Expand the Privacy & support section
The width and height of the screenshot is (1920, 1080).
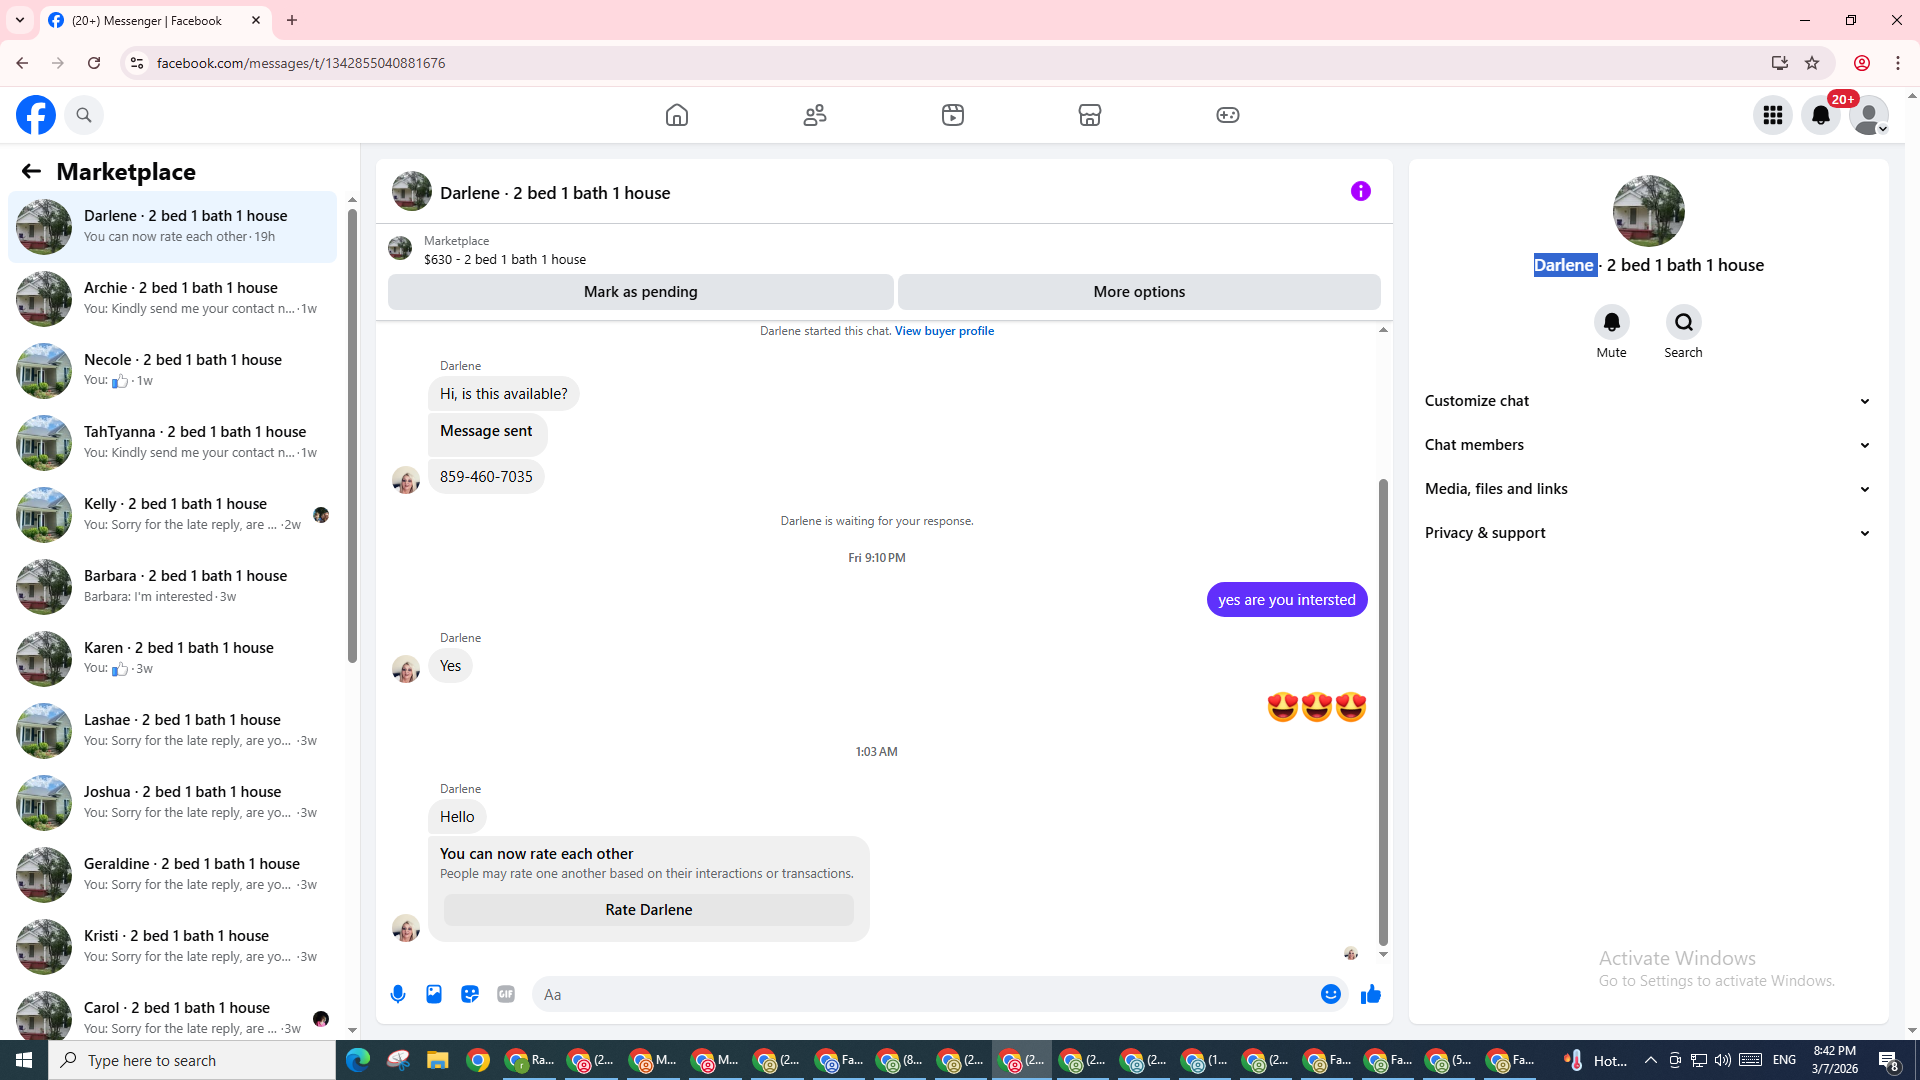click(x=1648, y=533)
